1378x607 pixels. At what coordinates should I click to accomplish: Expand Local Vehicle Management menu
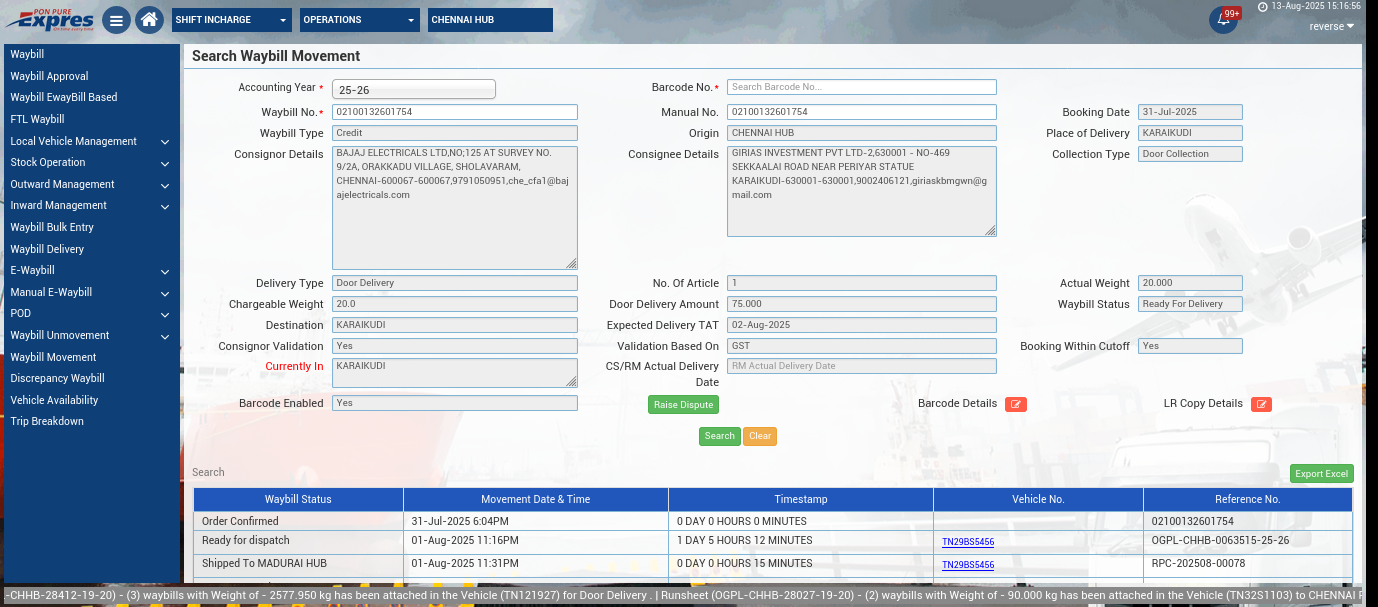click(89, 141)
